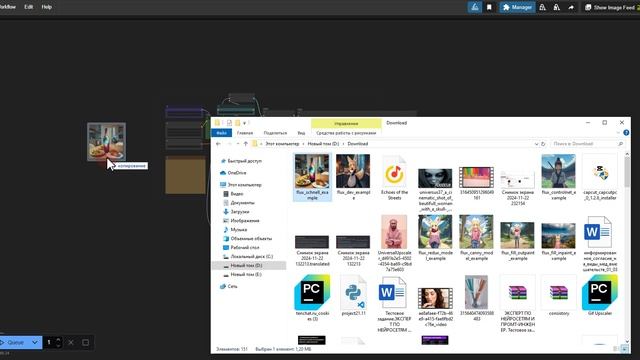Click the bookmark icon in ComfyUI toolbar
This screenshot has width=640, height=360.
pyautogui.click(x=489, y=7)
